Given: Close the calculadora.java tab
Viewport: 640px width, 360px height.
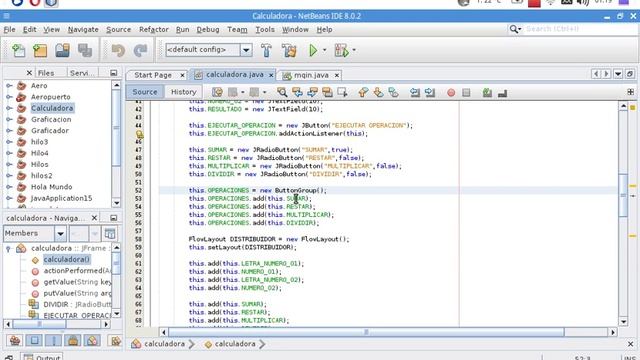Looking at the screenshot, I should point(271,75).
